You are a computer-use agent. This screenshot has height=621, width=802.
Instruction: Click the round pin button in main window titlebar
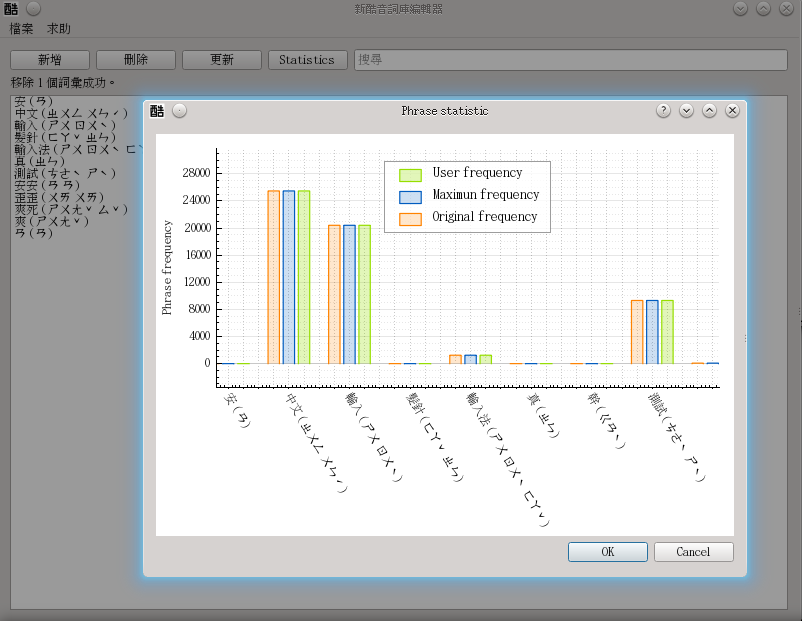coord(33,9)
